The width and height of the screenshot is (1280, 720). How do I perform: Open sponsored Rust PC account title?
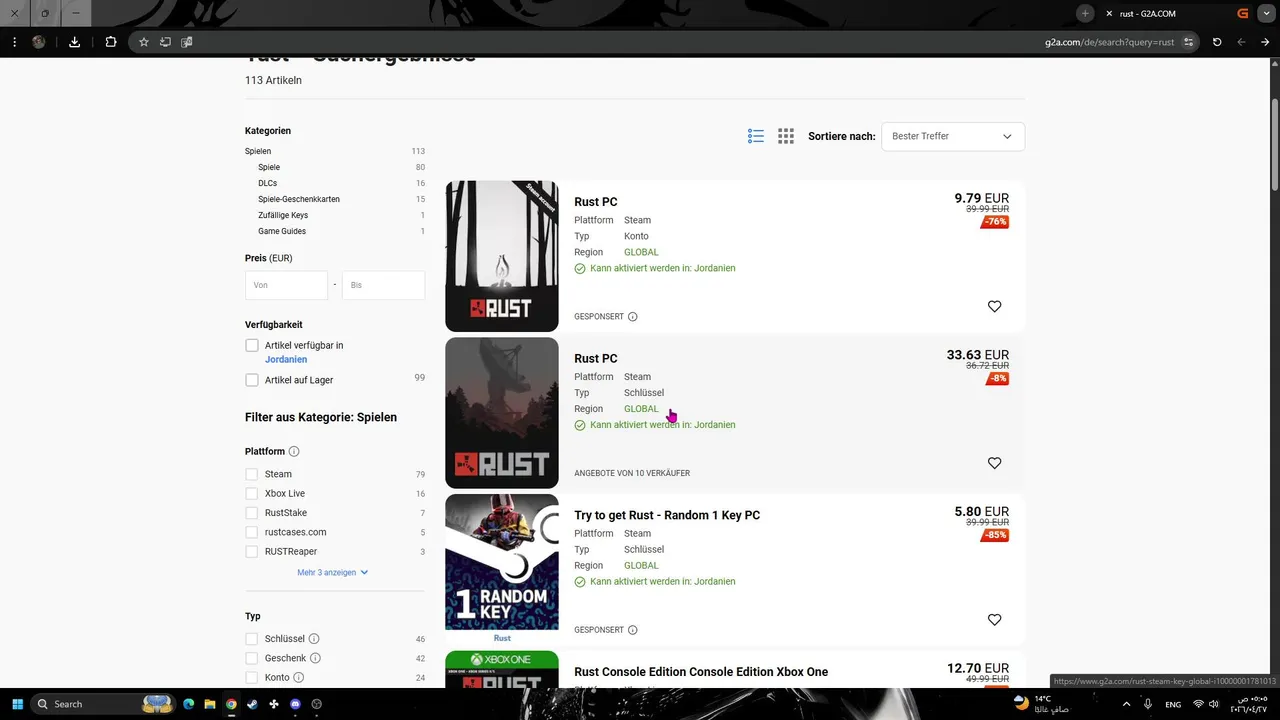(x=596, y=202)
